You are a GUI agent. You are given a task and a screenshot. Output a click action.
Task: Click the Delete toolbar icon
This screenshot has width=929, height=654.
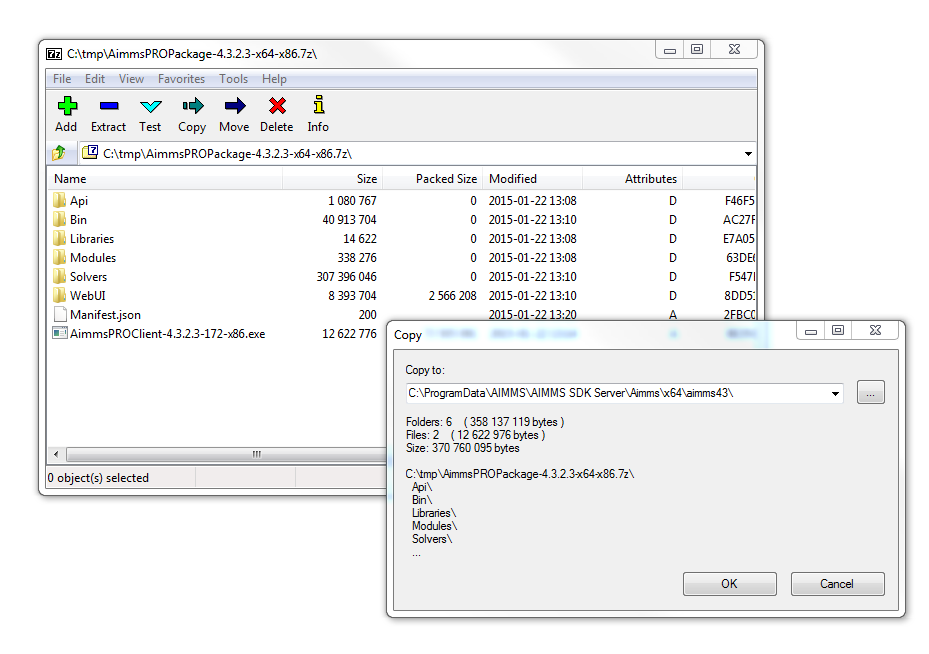tap(277, 106)
